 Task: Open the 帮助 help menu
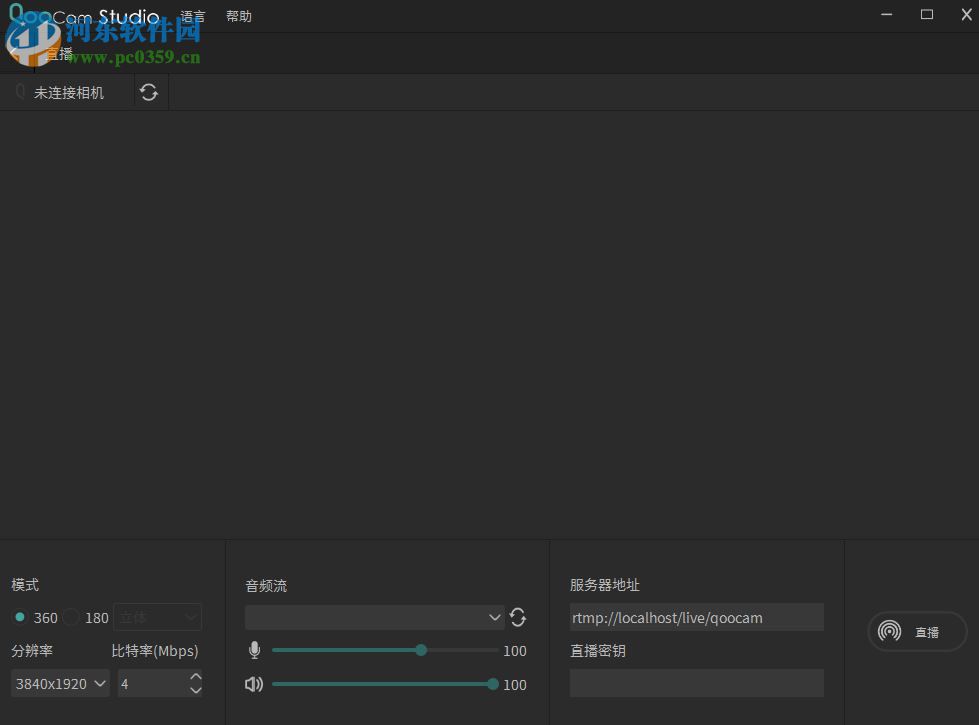(238, 15)
